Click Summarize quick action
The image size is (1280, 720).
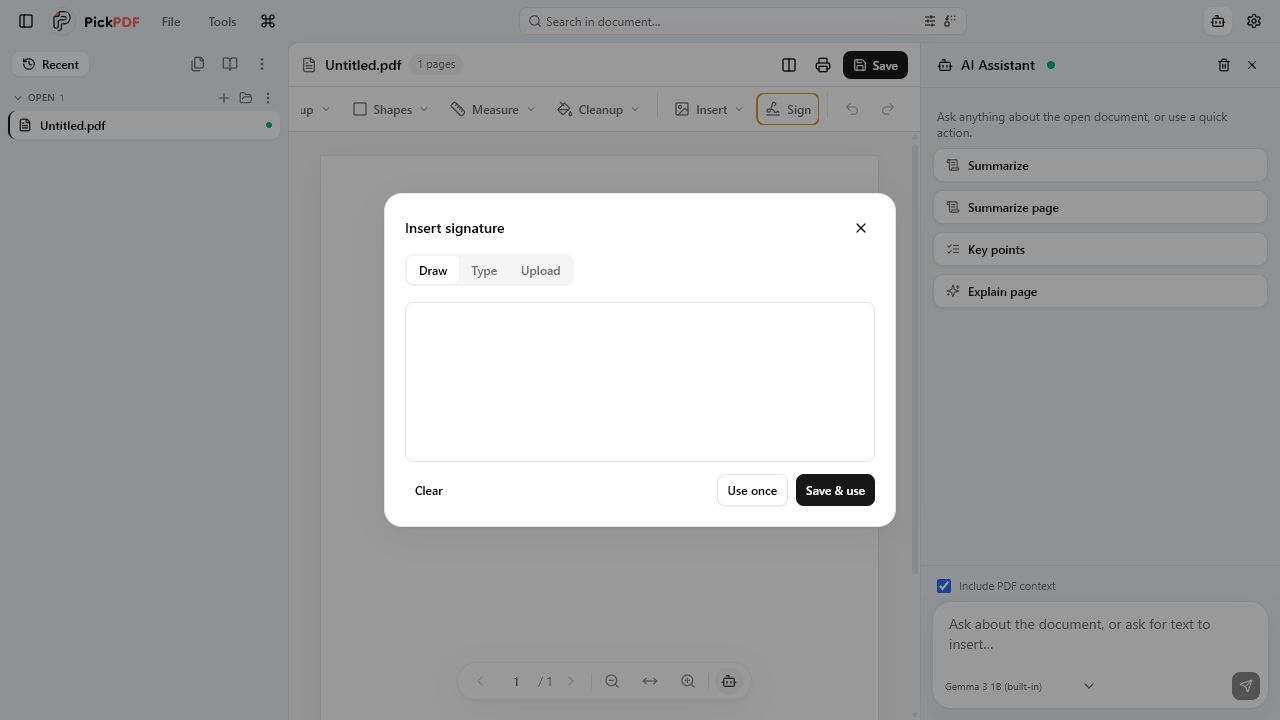[1100, 165]
